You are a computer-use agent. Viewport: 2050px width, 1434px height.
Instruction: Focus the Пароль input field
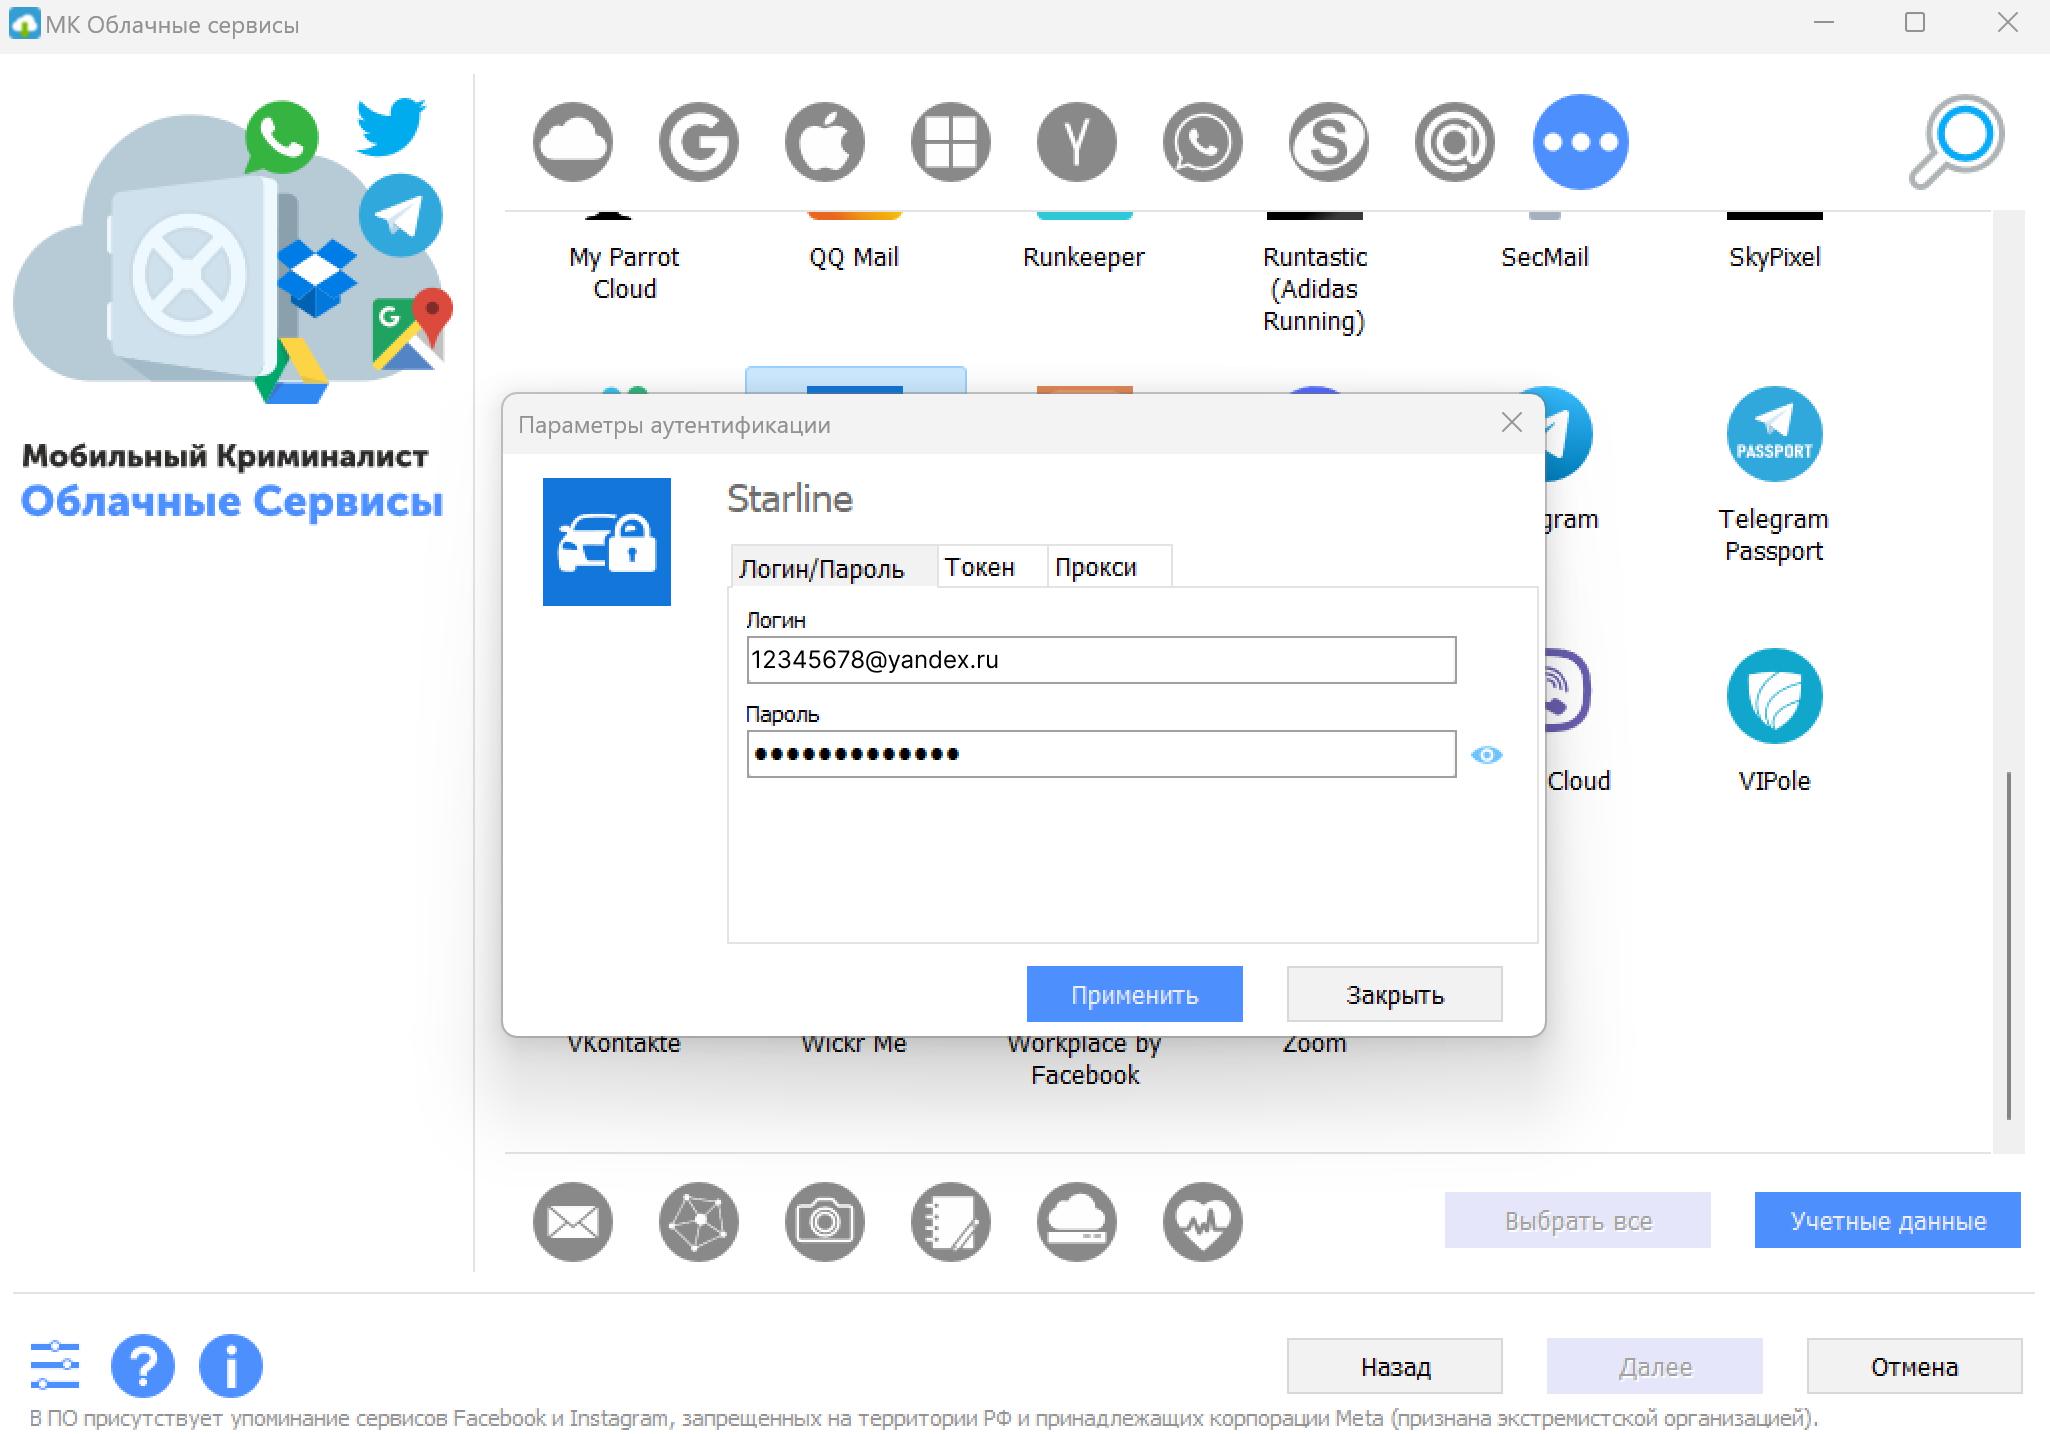(1101, 754)
